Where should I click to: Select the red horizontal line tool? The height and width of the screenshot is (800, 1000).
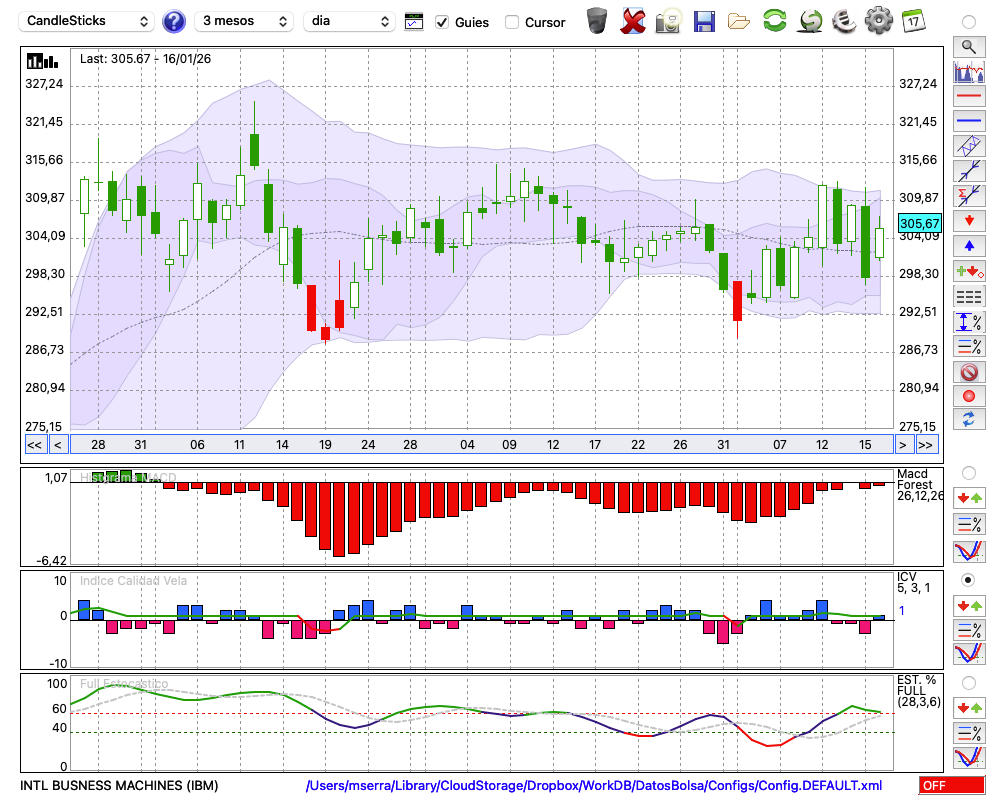tap(969, 96)
